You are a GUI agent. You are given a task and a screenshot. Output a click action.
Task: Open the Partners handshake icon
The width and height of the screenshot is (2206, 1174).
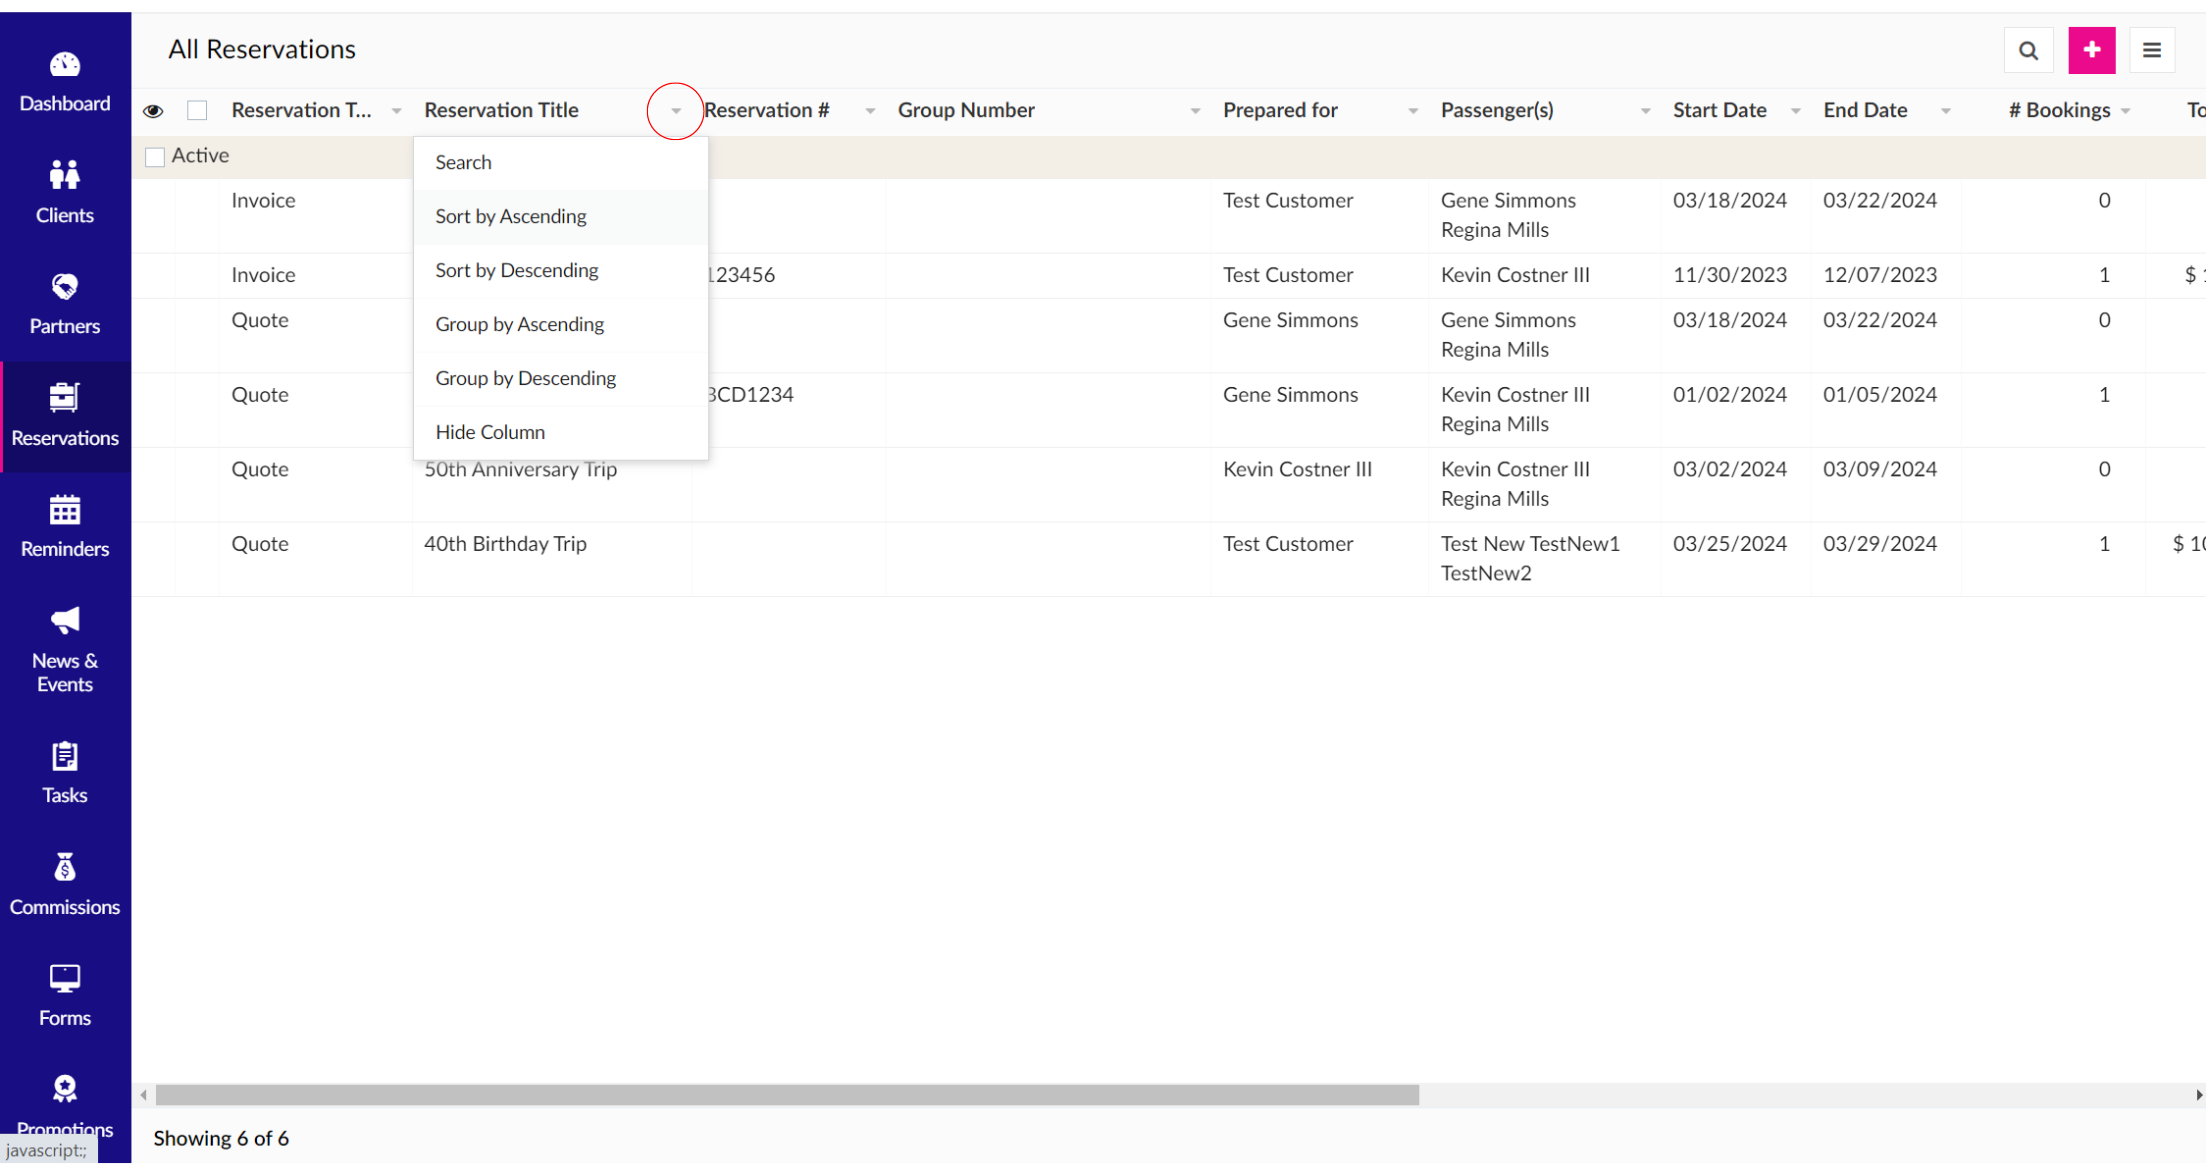coord(65,288)
